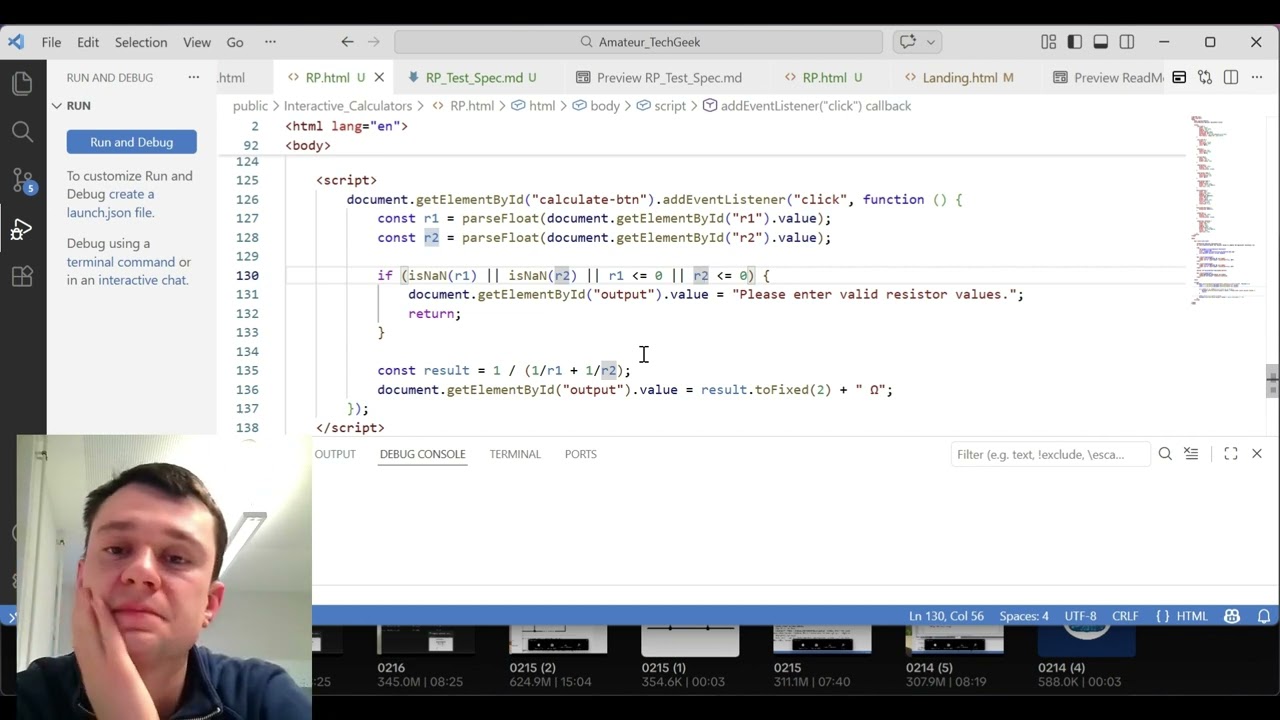Open the Extensions view icon
Image resolution: width=1280 pixels, height=720 pixels.
pyautogui.click(x=22, y=277)
